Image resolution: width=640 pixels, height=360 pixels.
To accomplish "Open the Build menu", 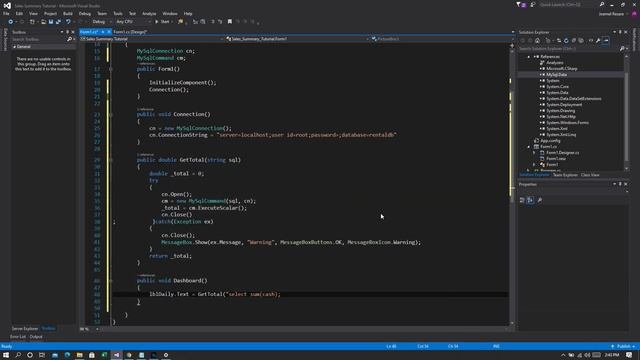I will click(x=68, y=13).
